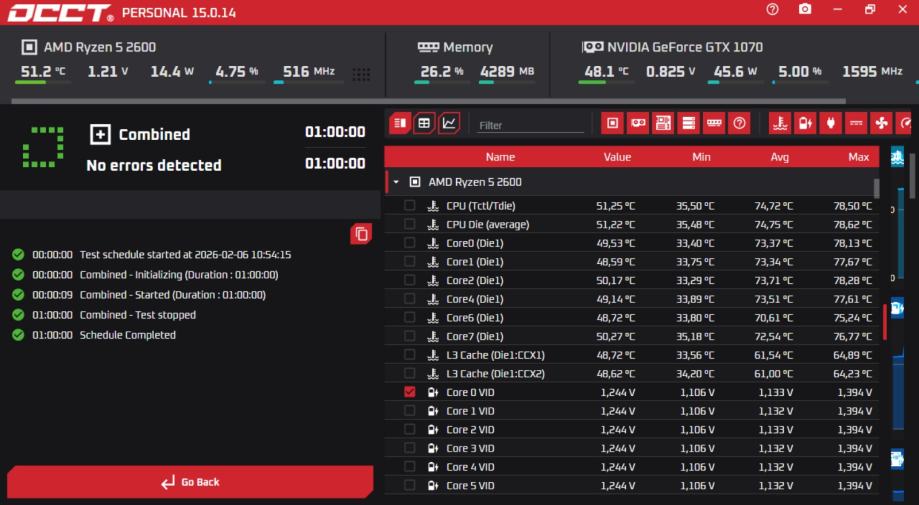Collapse the AMD Ryzen 5 2600 sensor group
The image size is (919, 505).
[396, 182]
